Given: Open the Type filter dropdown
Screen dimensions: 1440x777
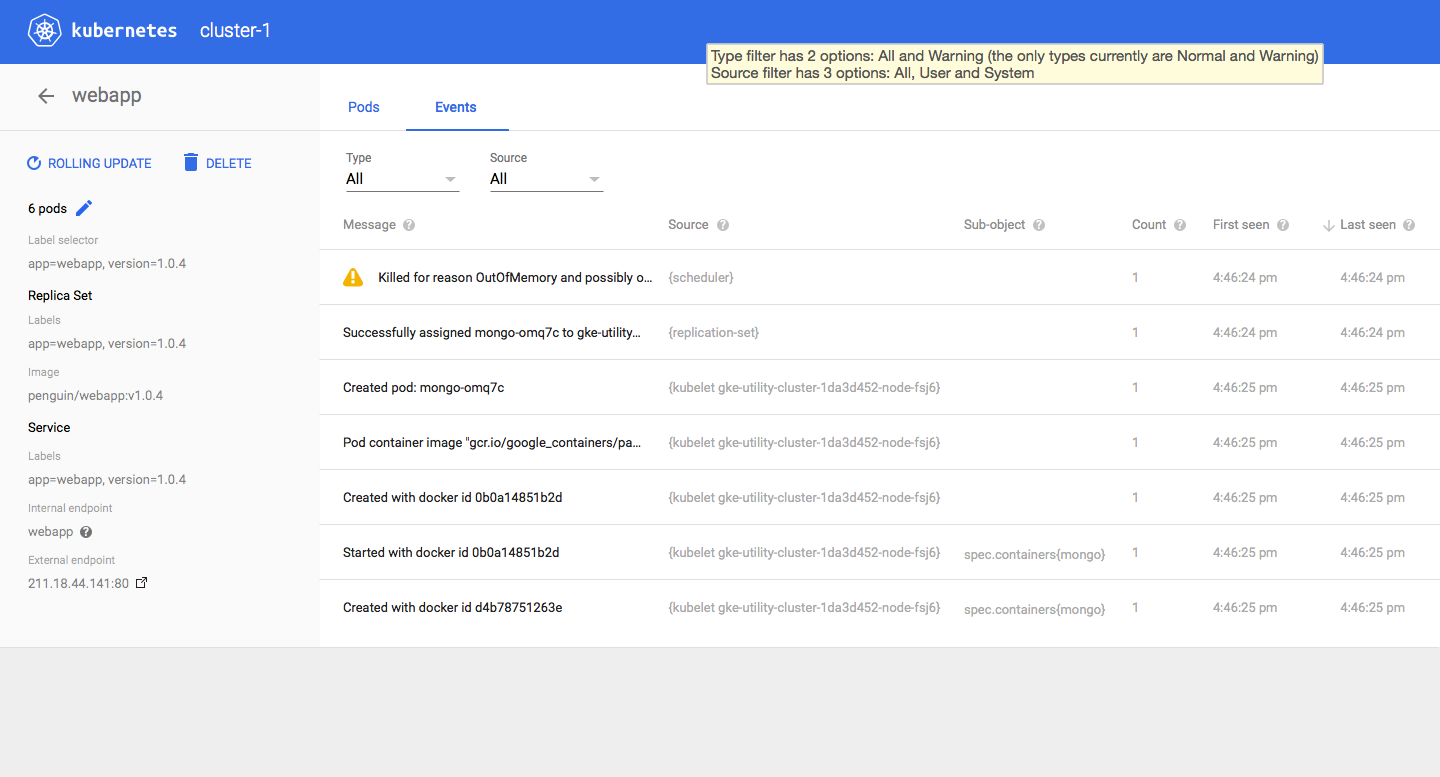Looking at the screenshot, I should (x=402, y=179).
